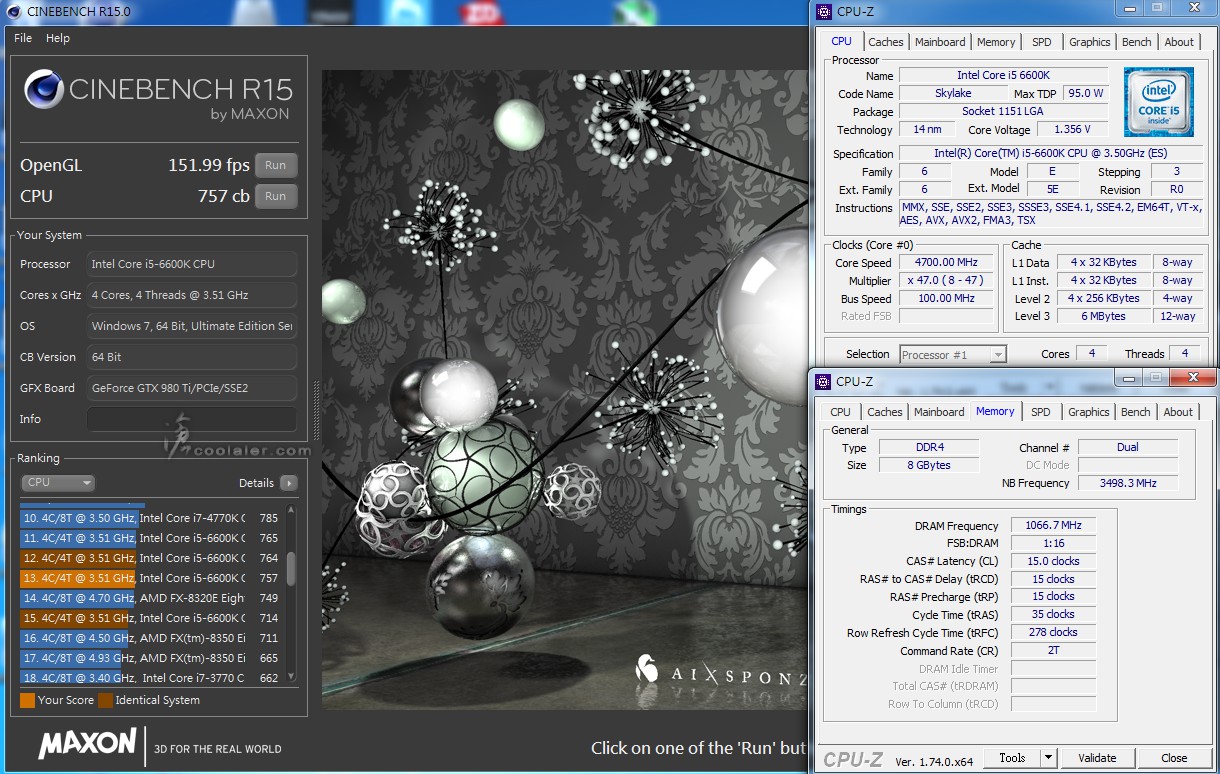Click the Processor field showing i5-6600K
Screen dimensions: 1220x774
(x=192, y=264)
